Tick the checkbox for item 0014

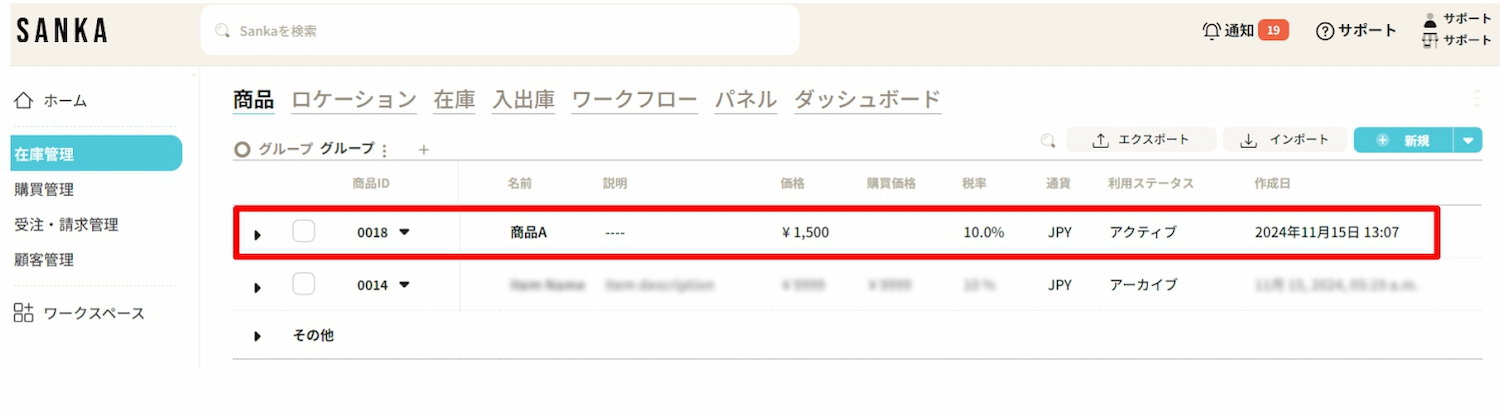pyautogui.click(x=303, y=285)
